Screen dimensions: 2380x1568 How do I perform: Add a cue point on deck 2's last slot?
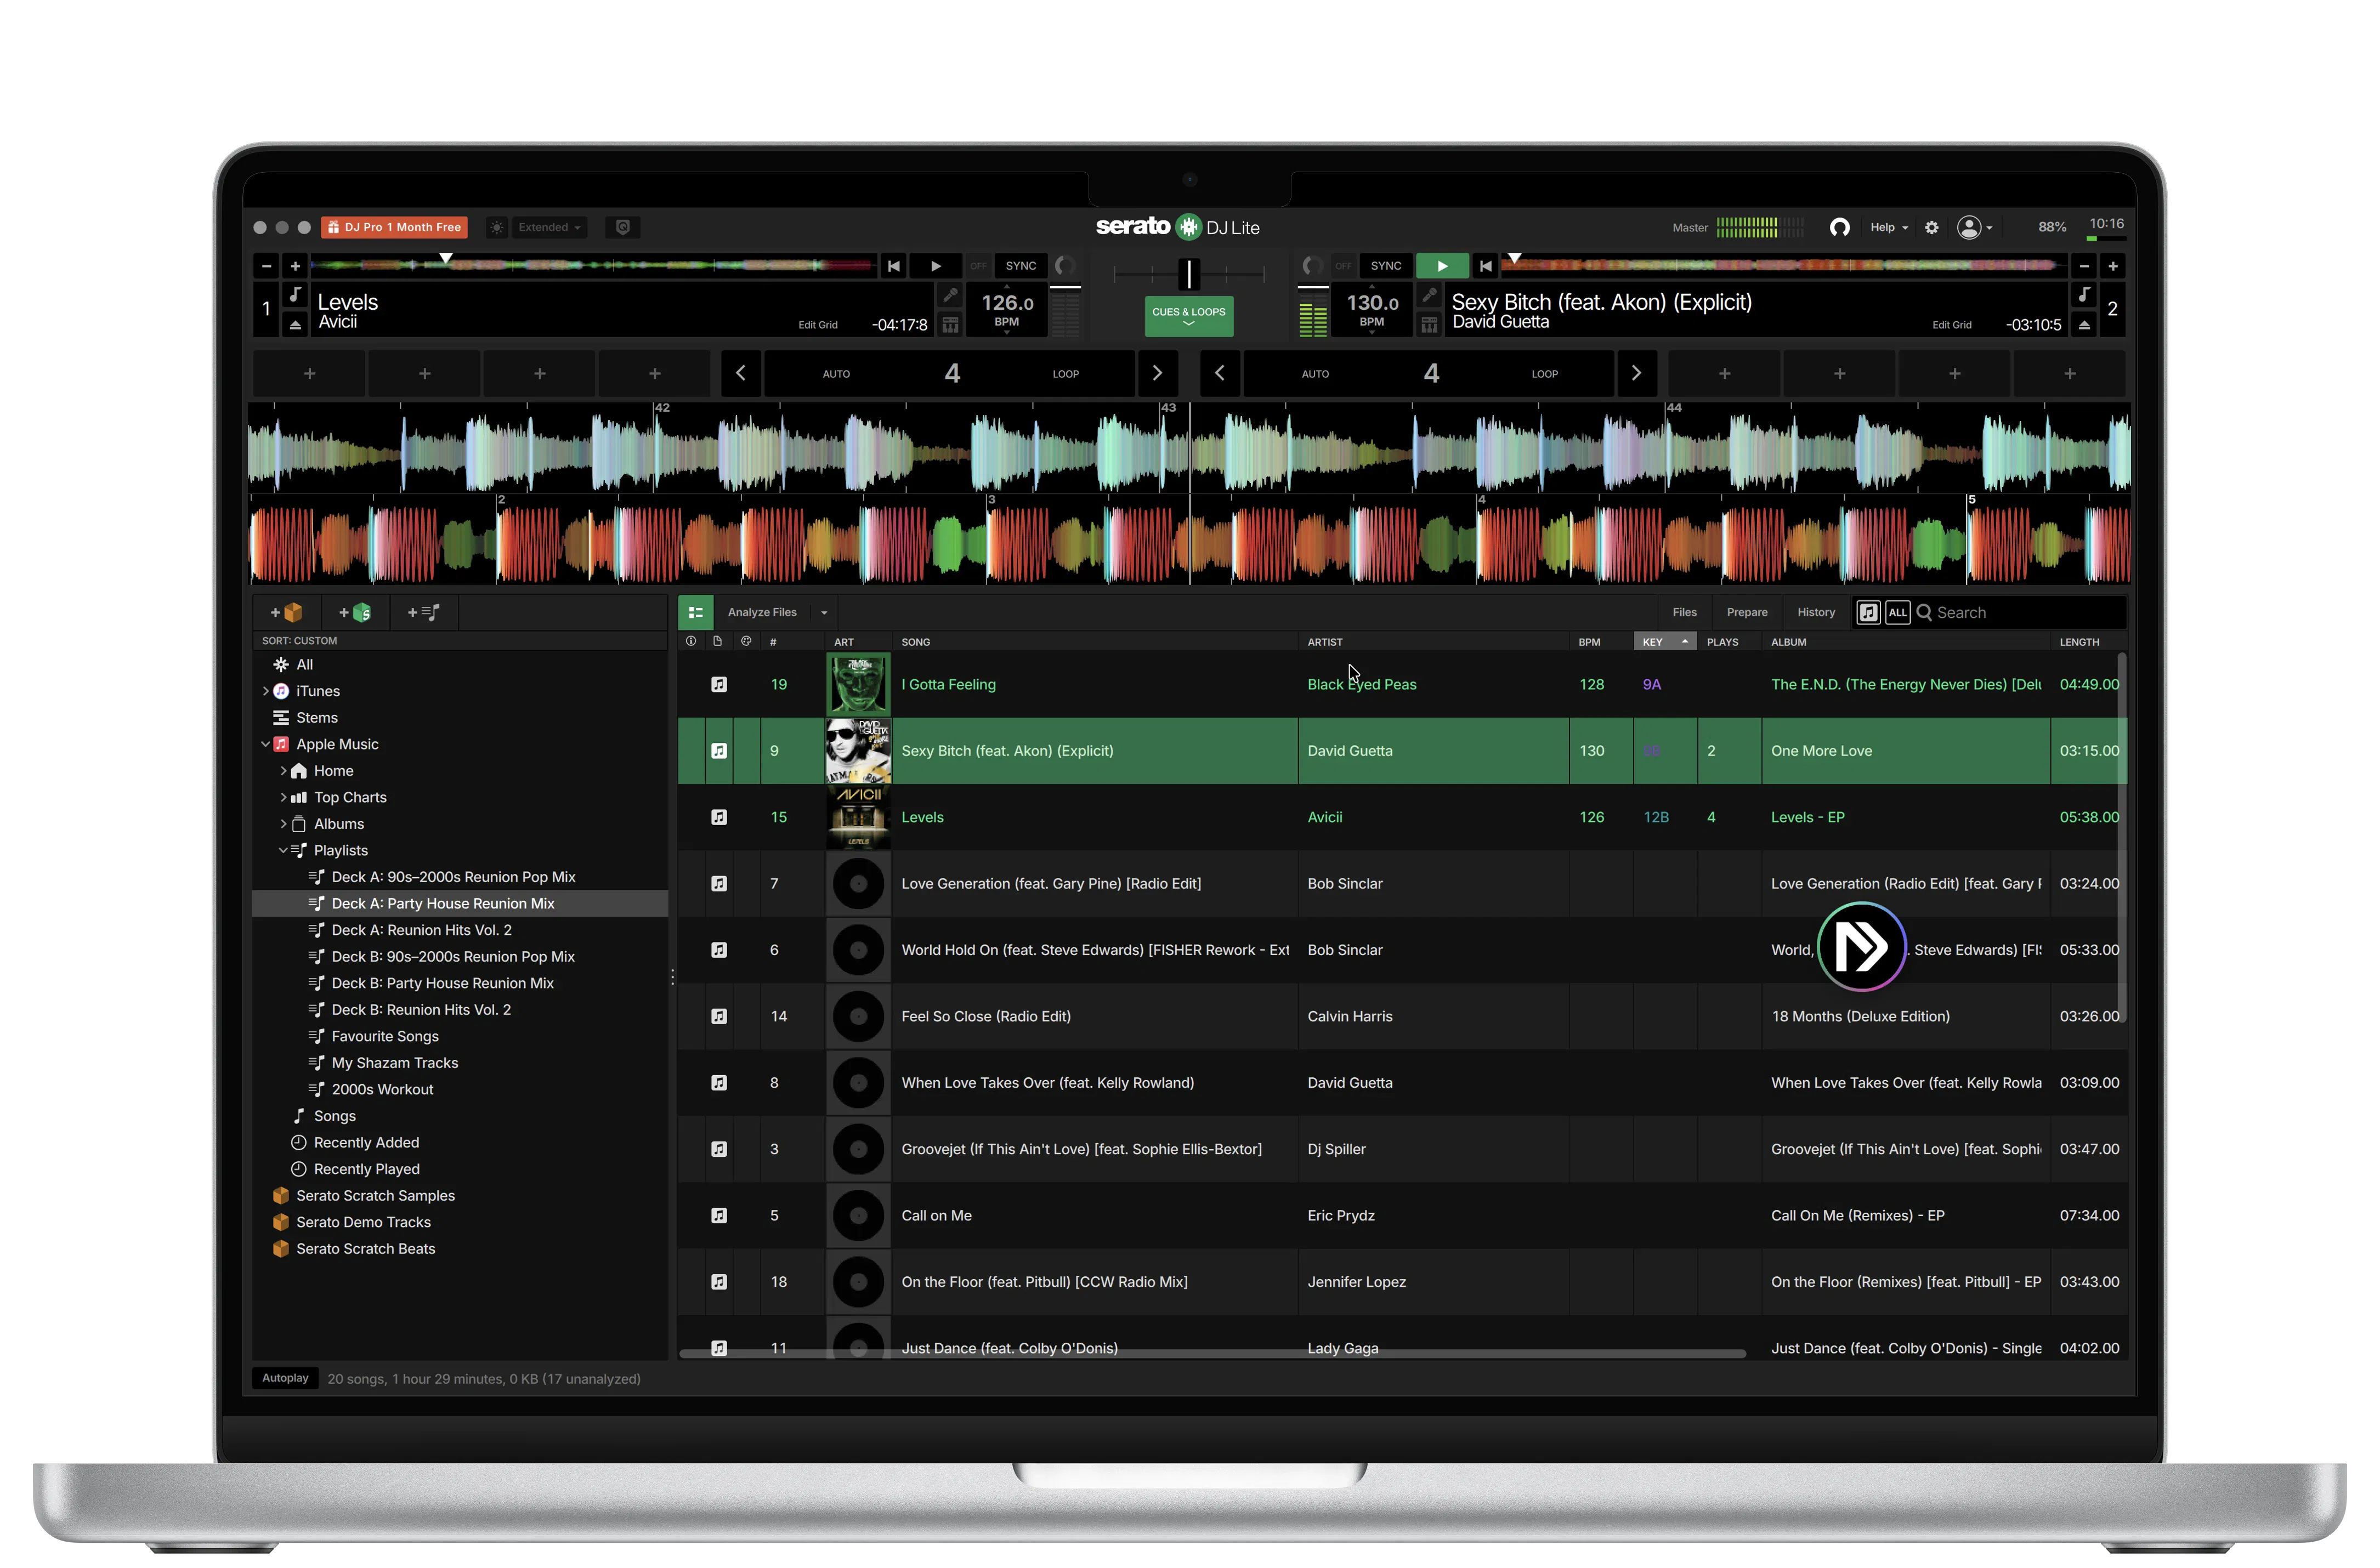pos(2070,373)
